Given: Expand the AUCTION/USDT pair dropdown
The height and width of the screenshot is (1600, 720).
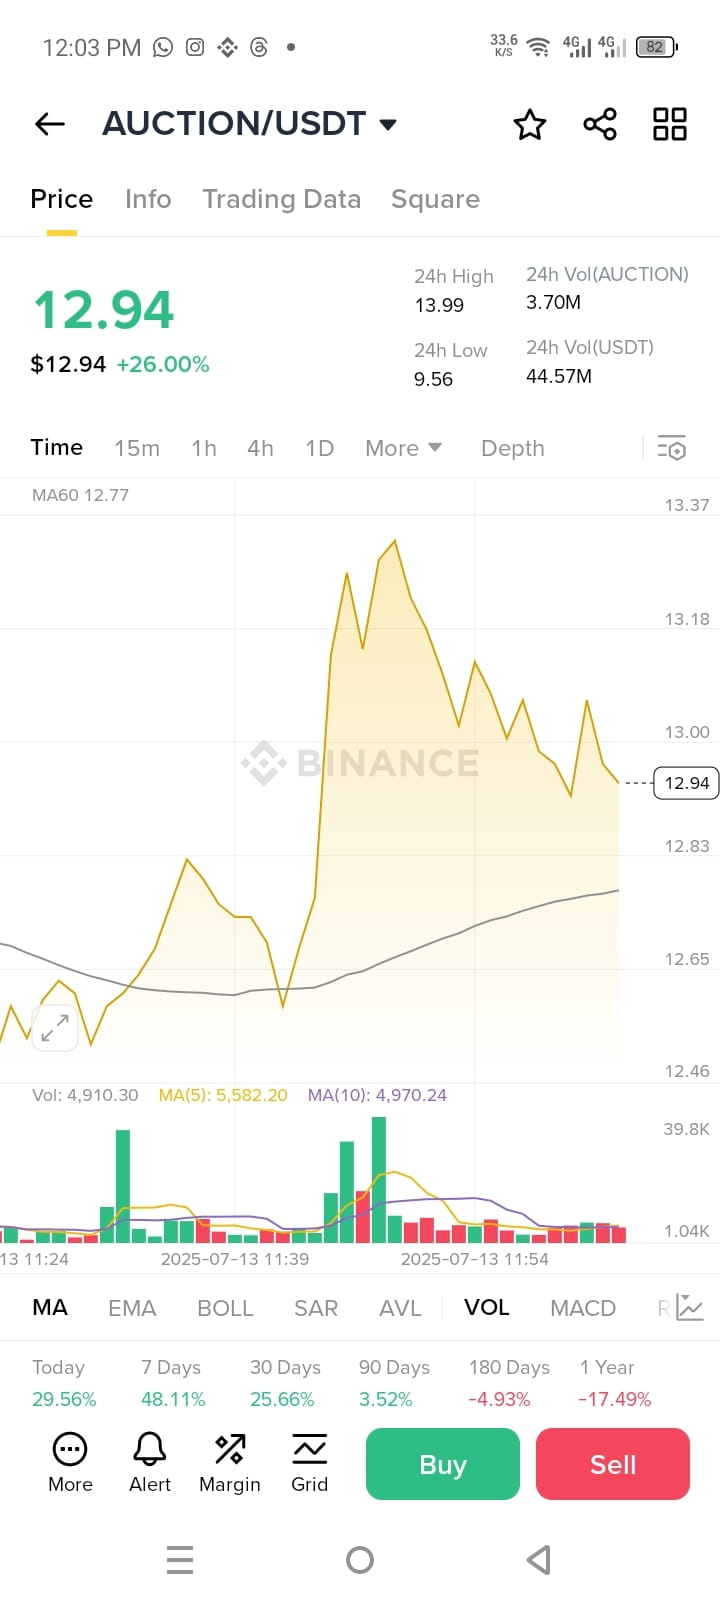Looking at the screenshot, I should 388,124.
